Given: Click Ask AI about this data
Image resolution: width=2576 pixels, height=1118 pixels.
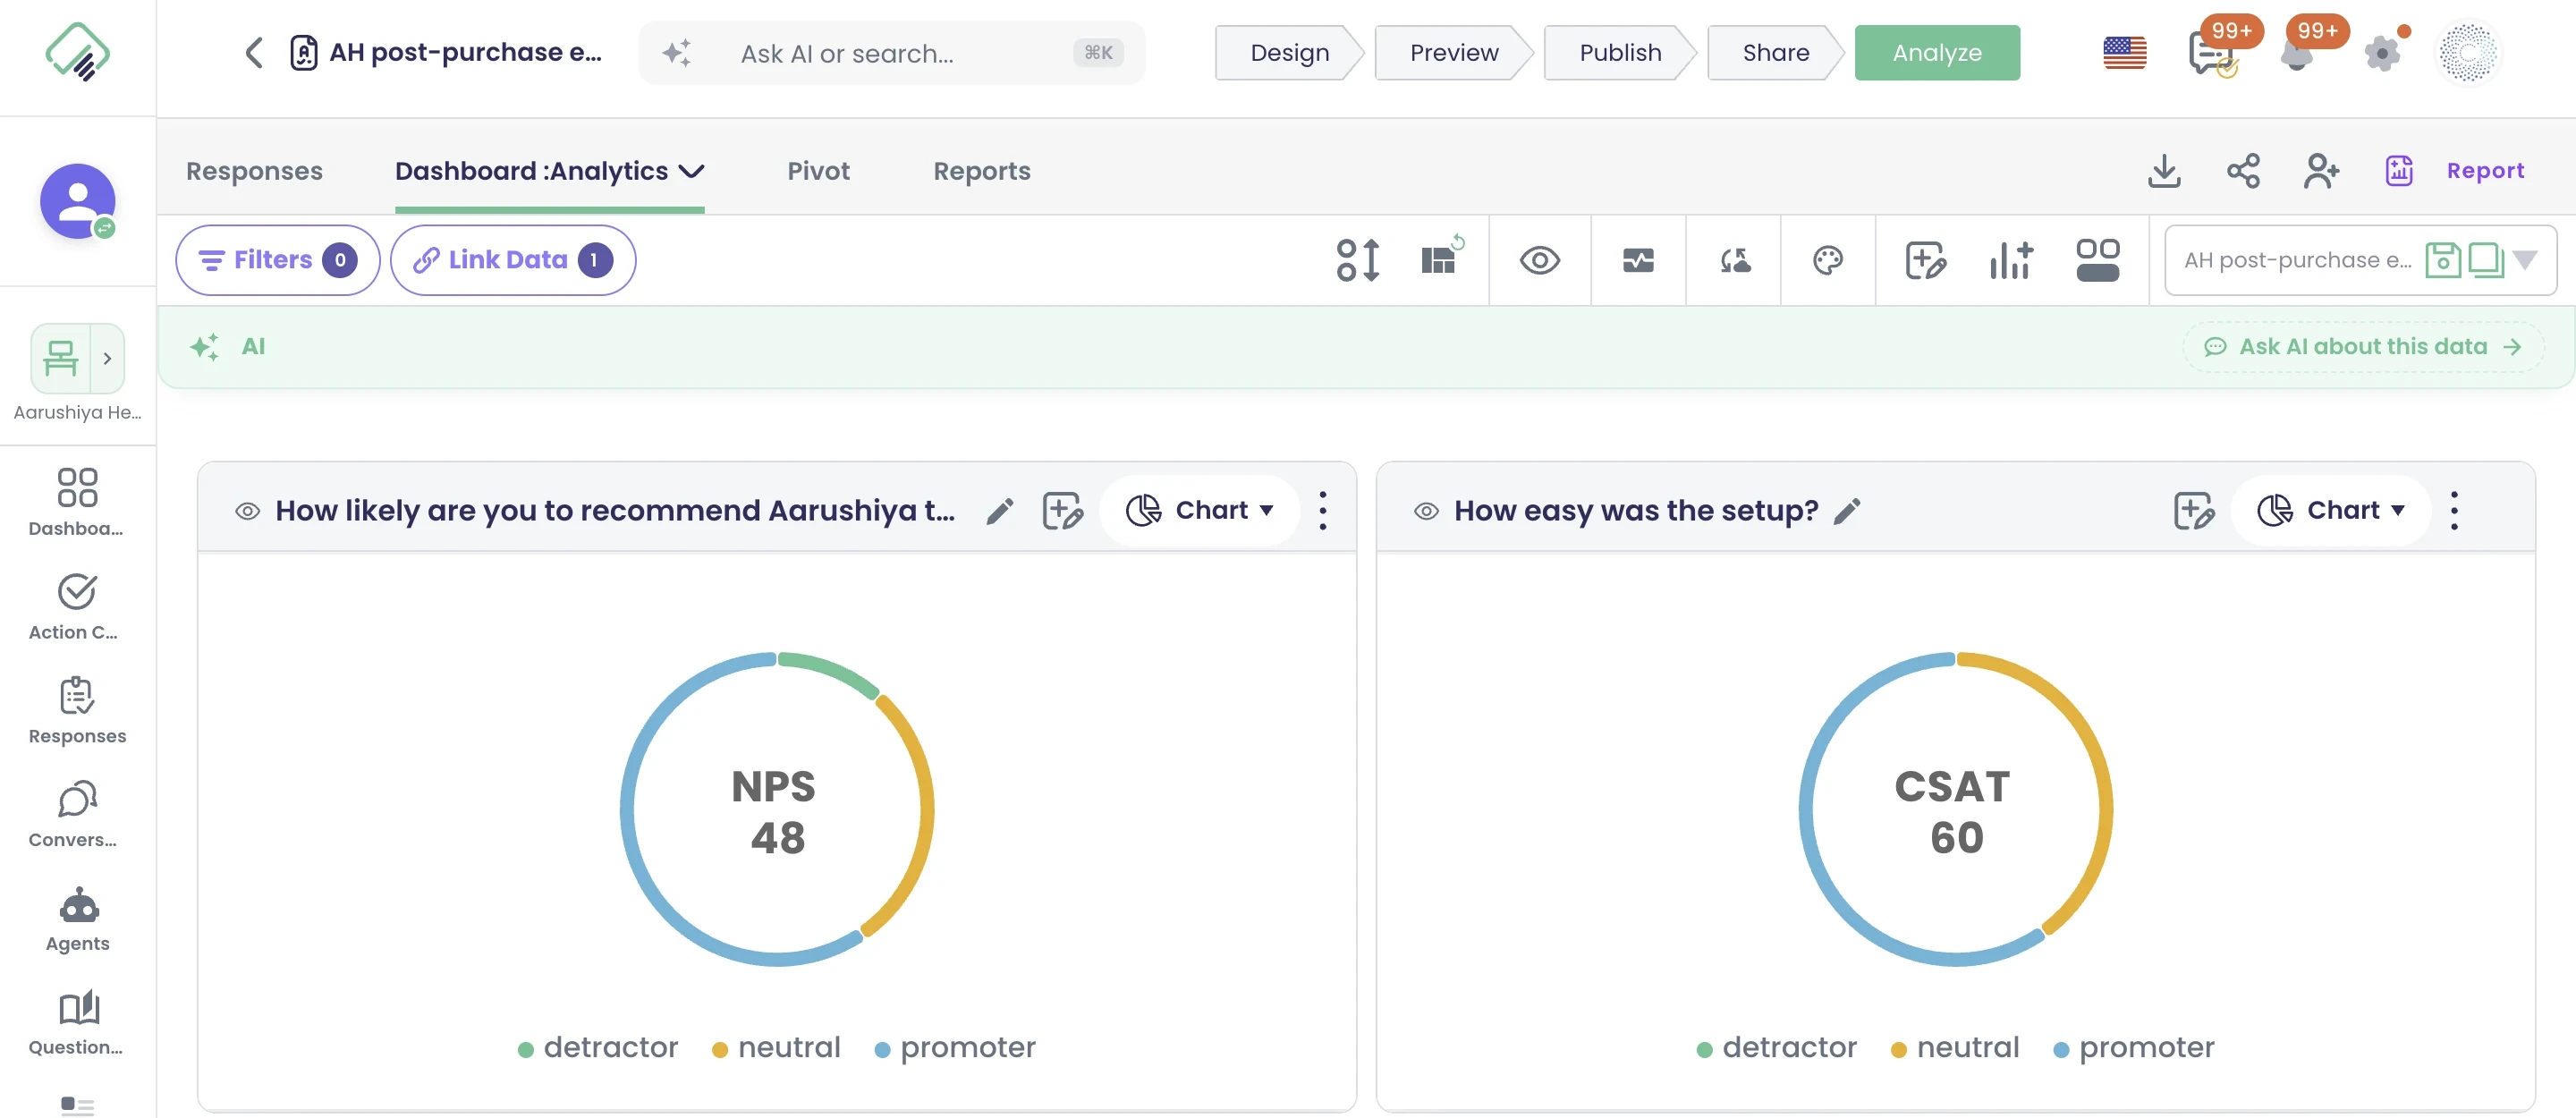Looking at the screenshot, I should click(x=2363, y=347).
